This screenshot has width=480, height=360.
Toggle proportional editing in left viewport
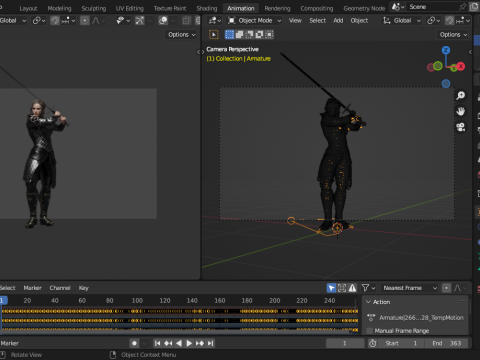point(85,21)
